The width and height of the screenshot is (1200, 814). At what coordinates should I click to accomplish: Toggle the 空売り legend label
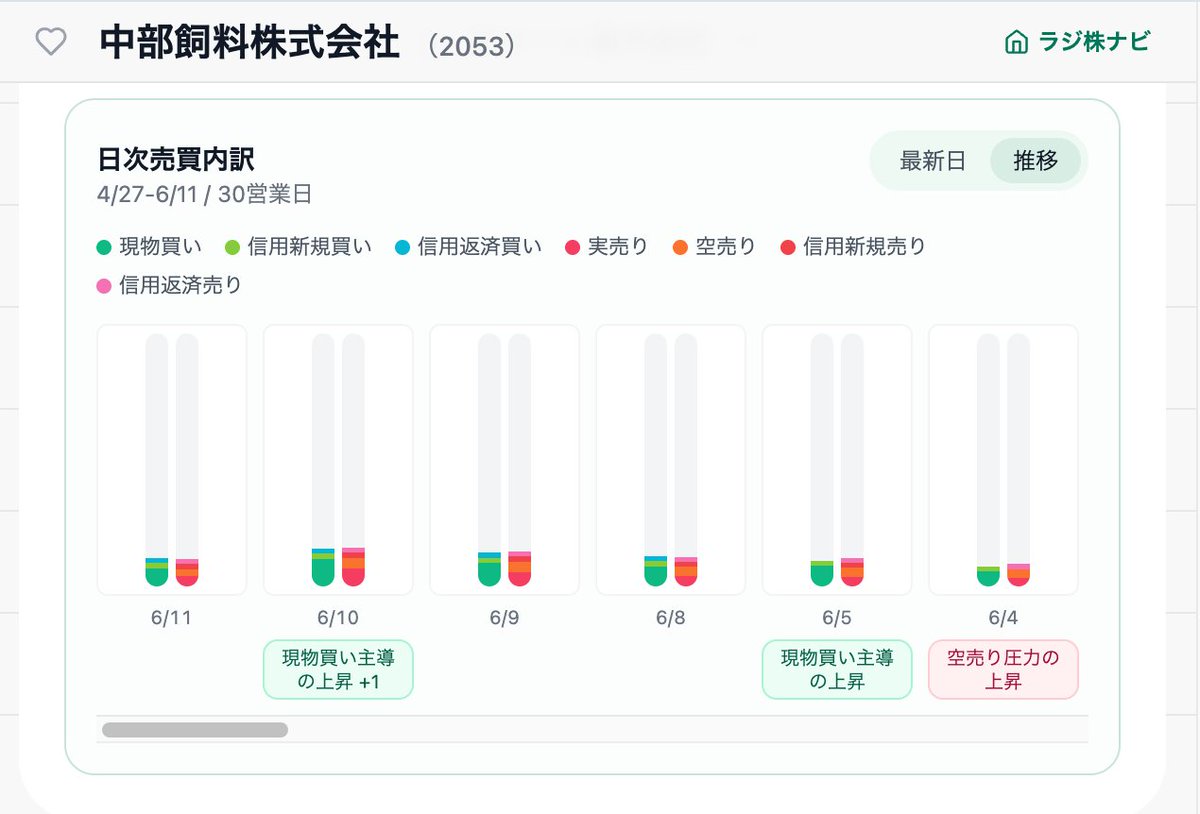[725, 247]
